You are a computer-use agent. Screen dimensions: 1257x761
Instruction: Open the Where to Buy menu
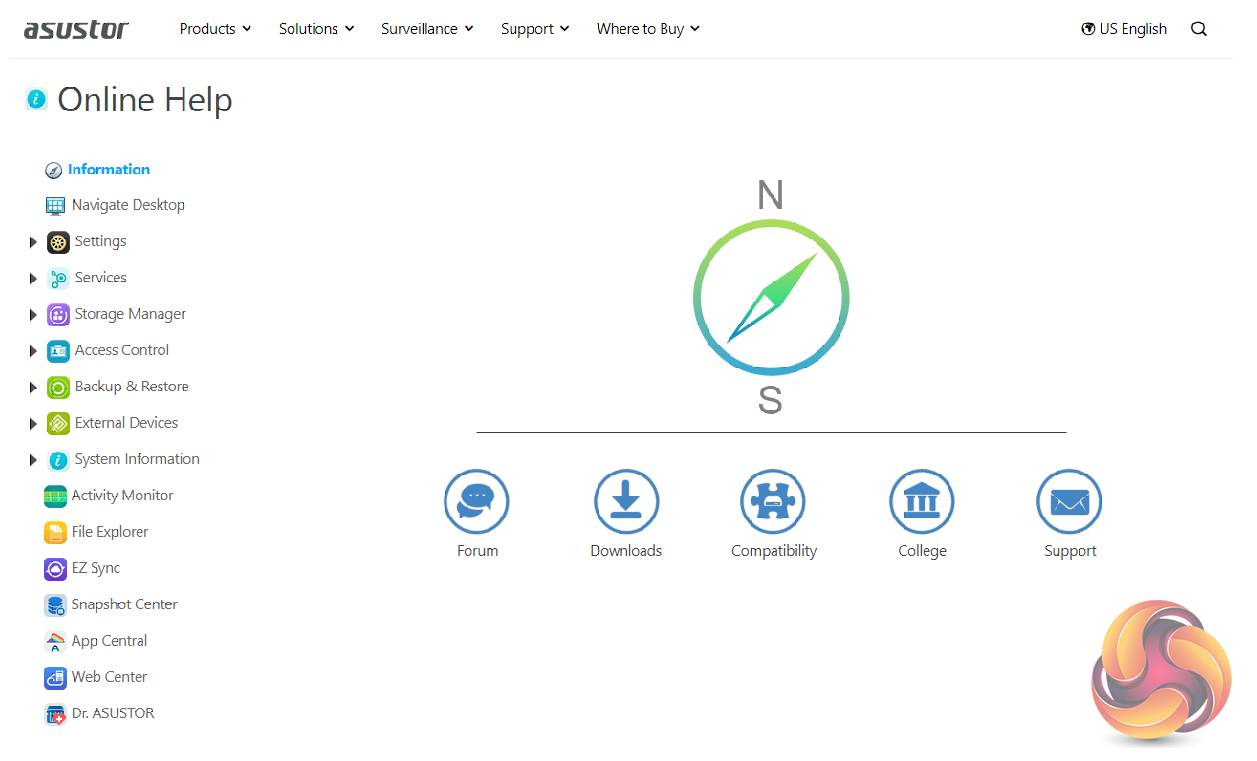tap(648, 29)
